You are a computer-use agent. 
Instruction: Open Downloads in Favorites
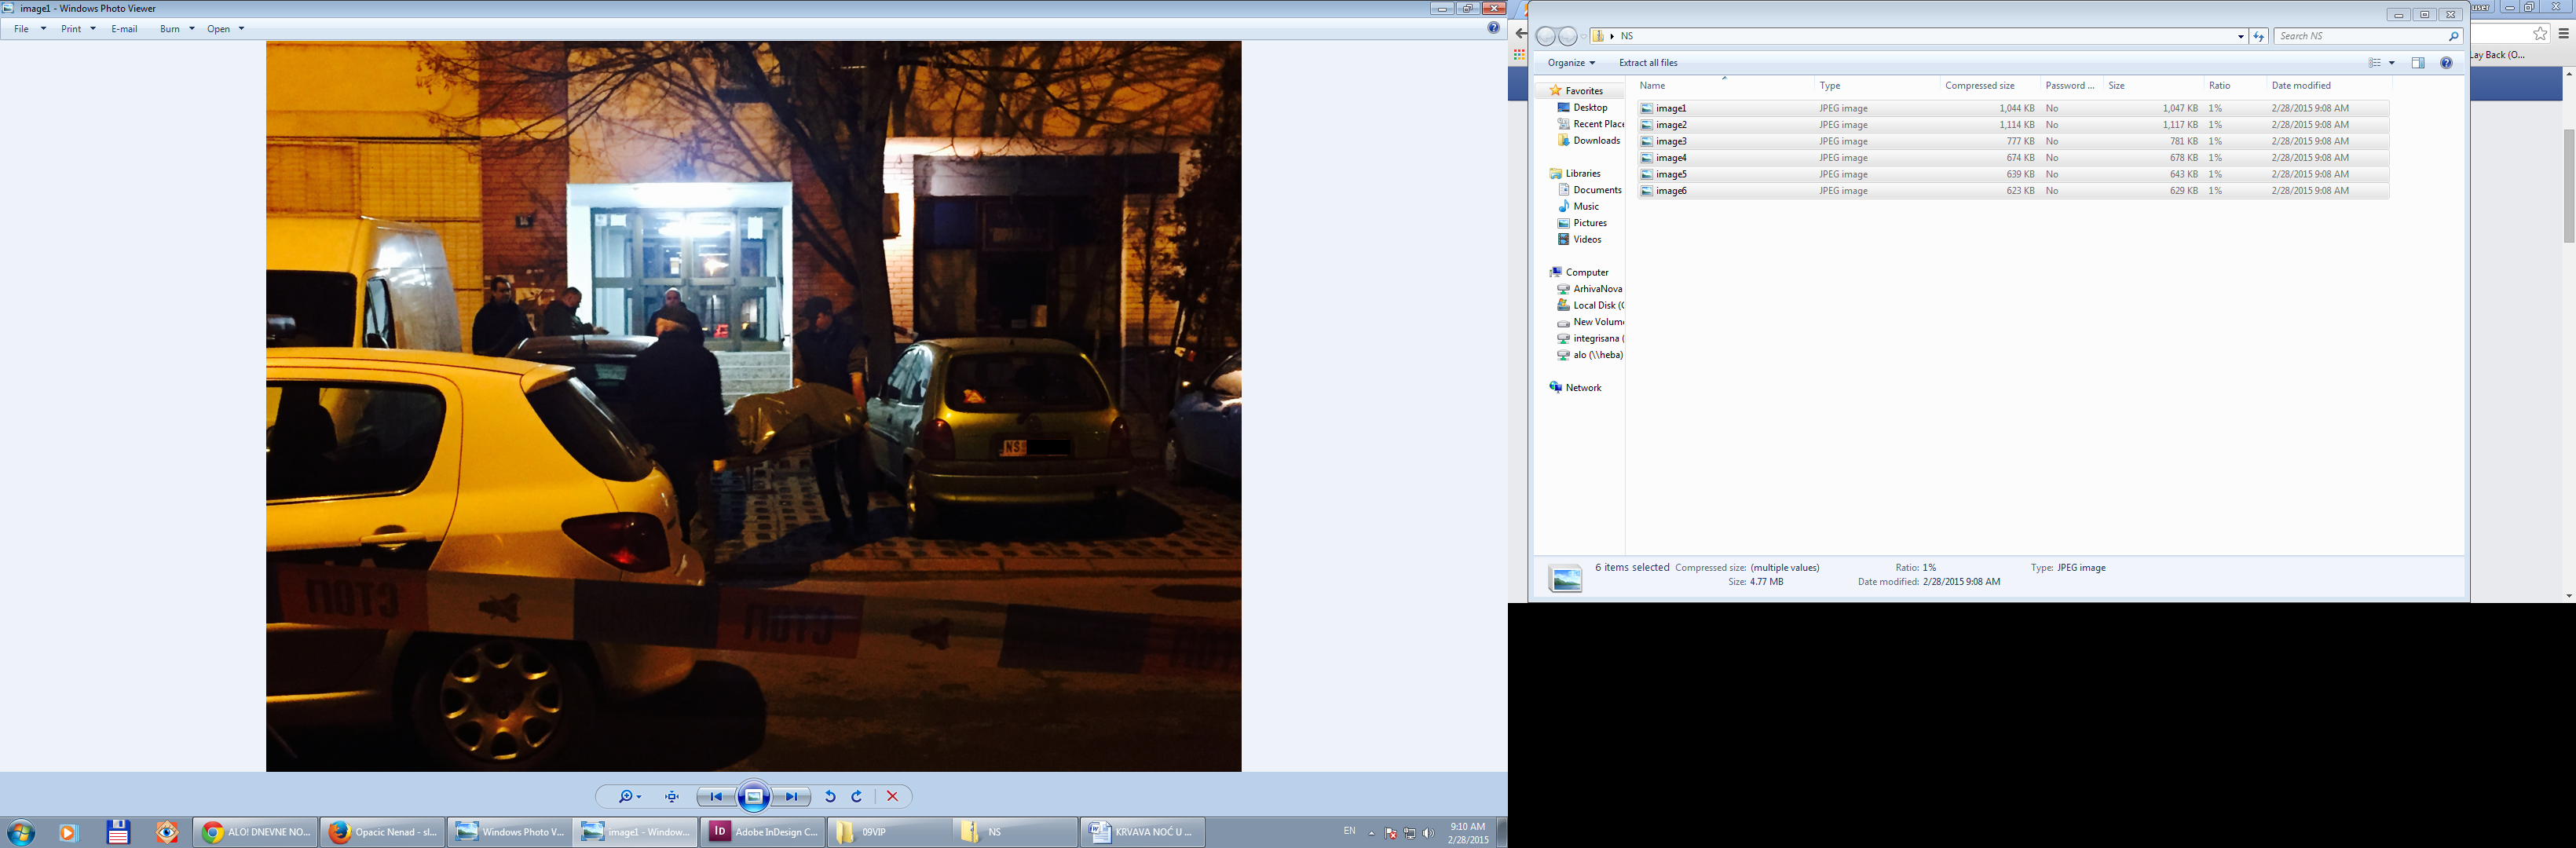tap(1596, 141)
